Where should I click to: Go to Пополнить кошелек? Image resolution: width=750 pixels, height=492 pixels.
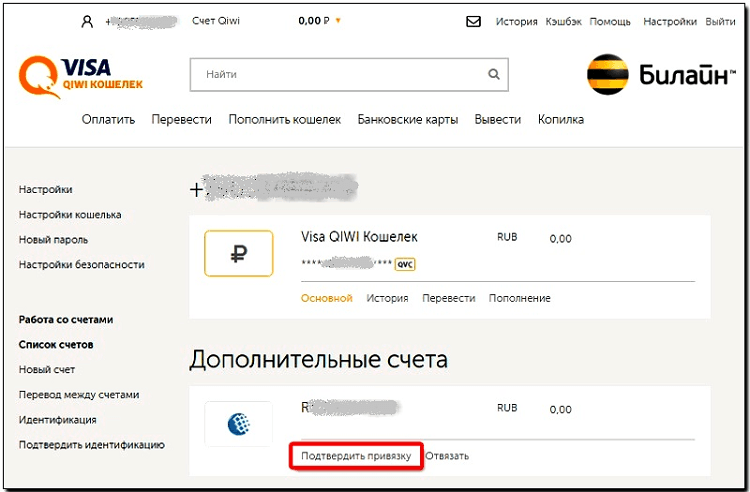point(285,120)
